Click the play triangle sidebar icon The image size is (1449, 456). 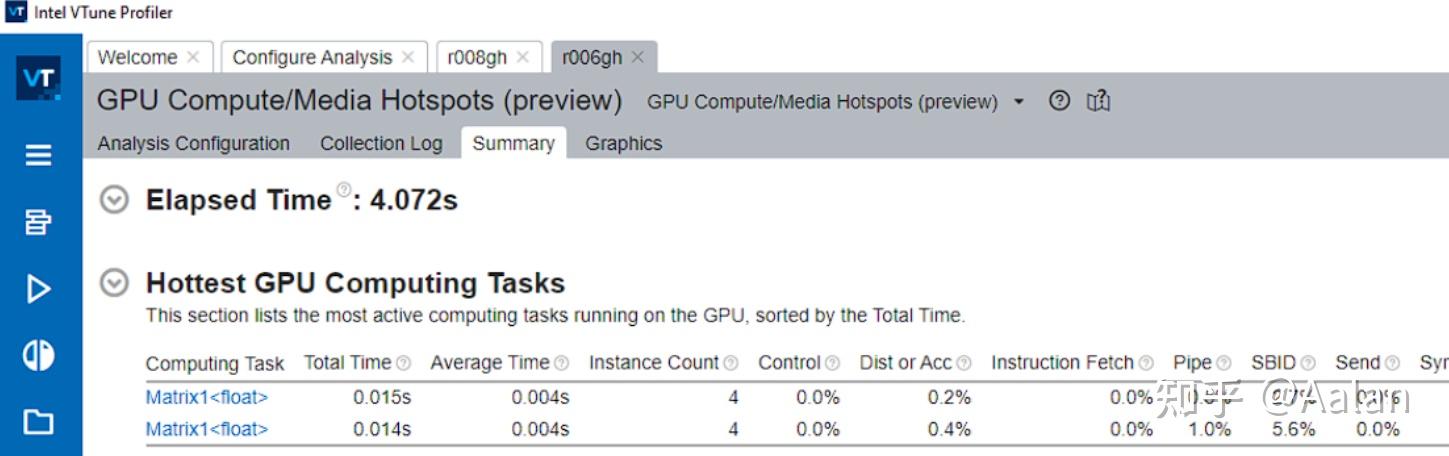(x=38, y=289)
